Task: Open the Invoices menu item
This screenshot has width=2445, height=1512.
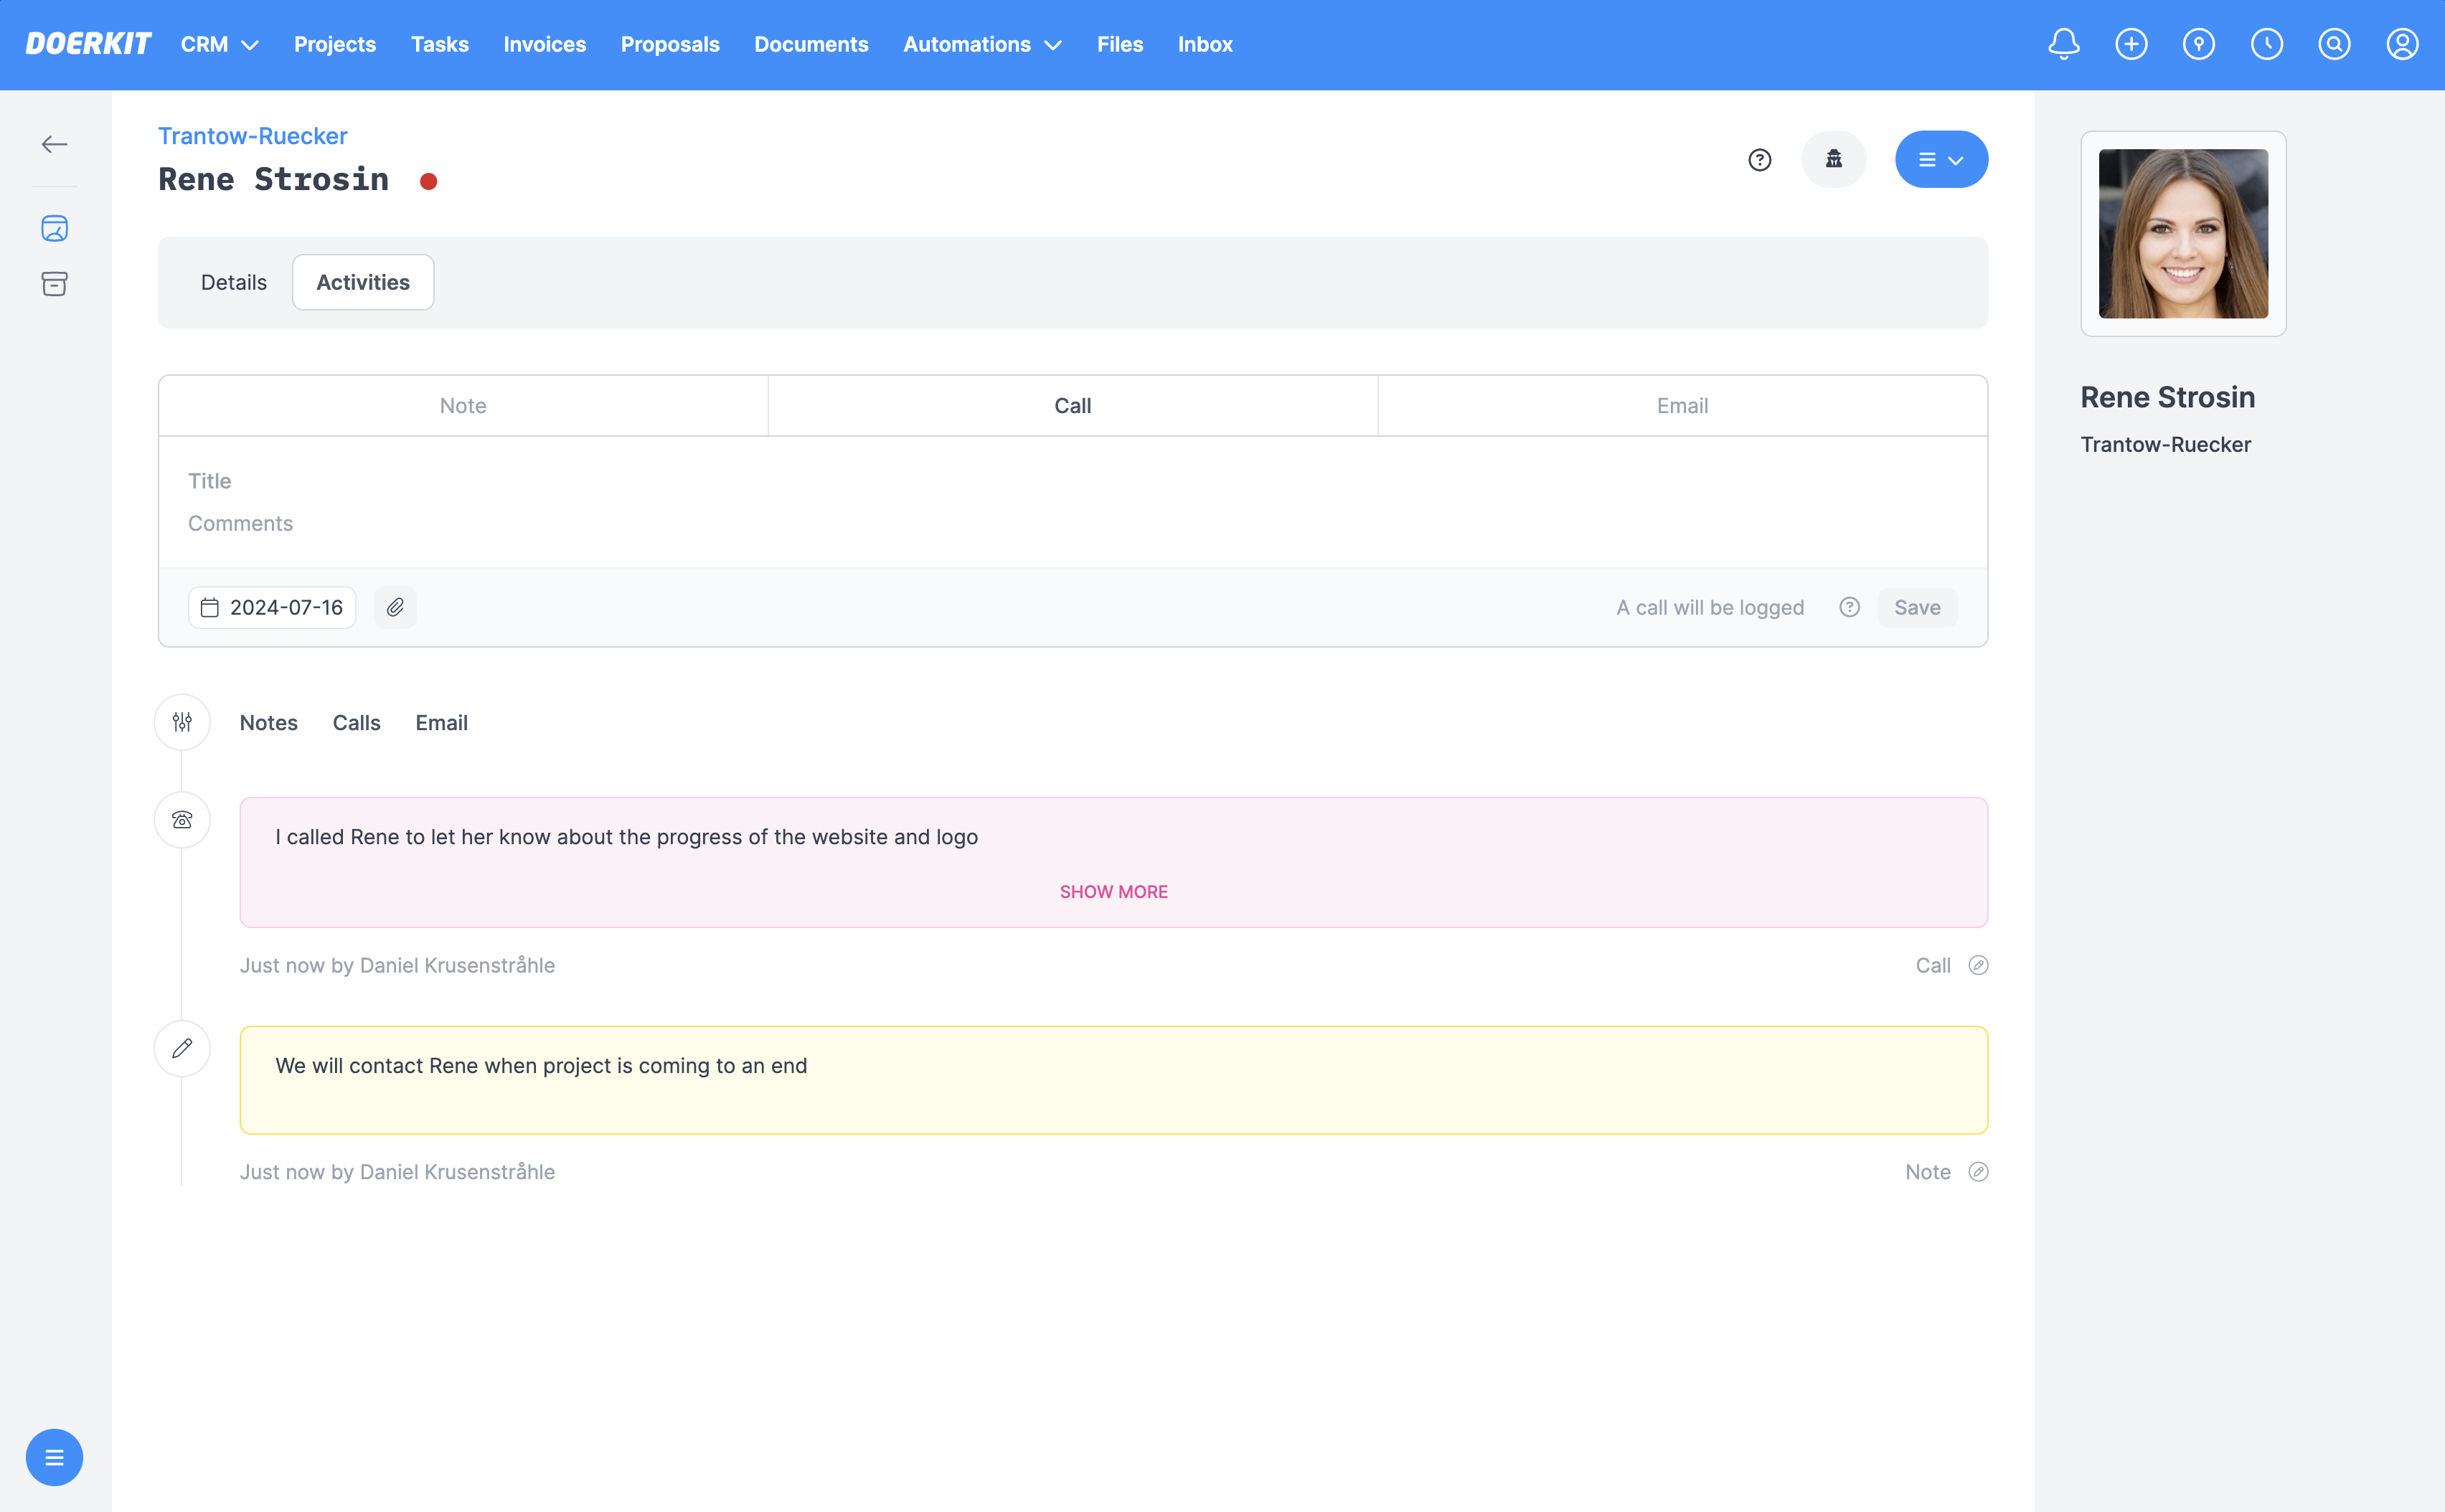Action: (544, 44)
